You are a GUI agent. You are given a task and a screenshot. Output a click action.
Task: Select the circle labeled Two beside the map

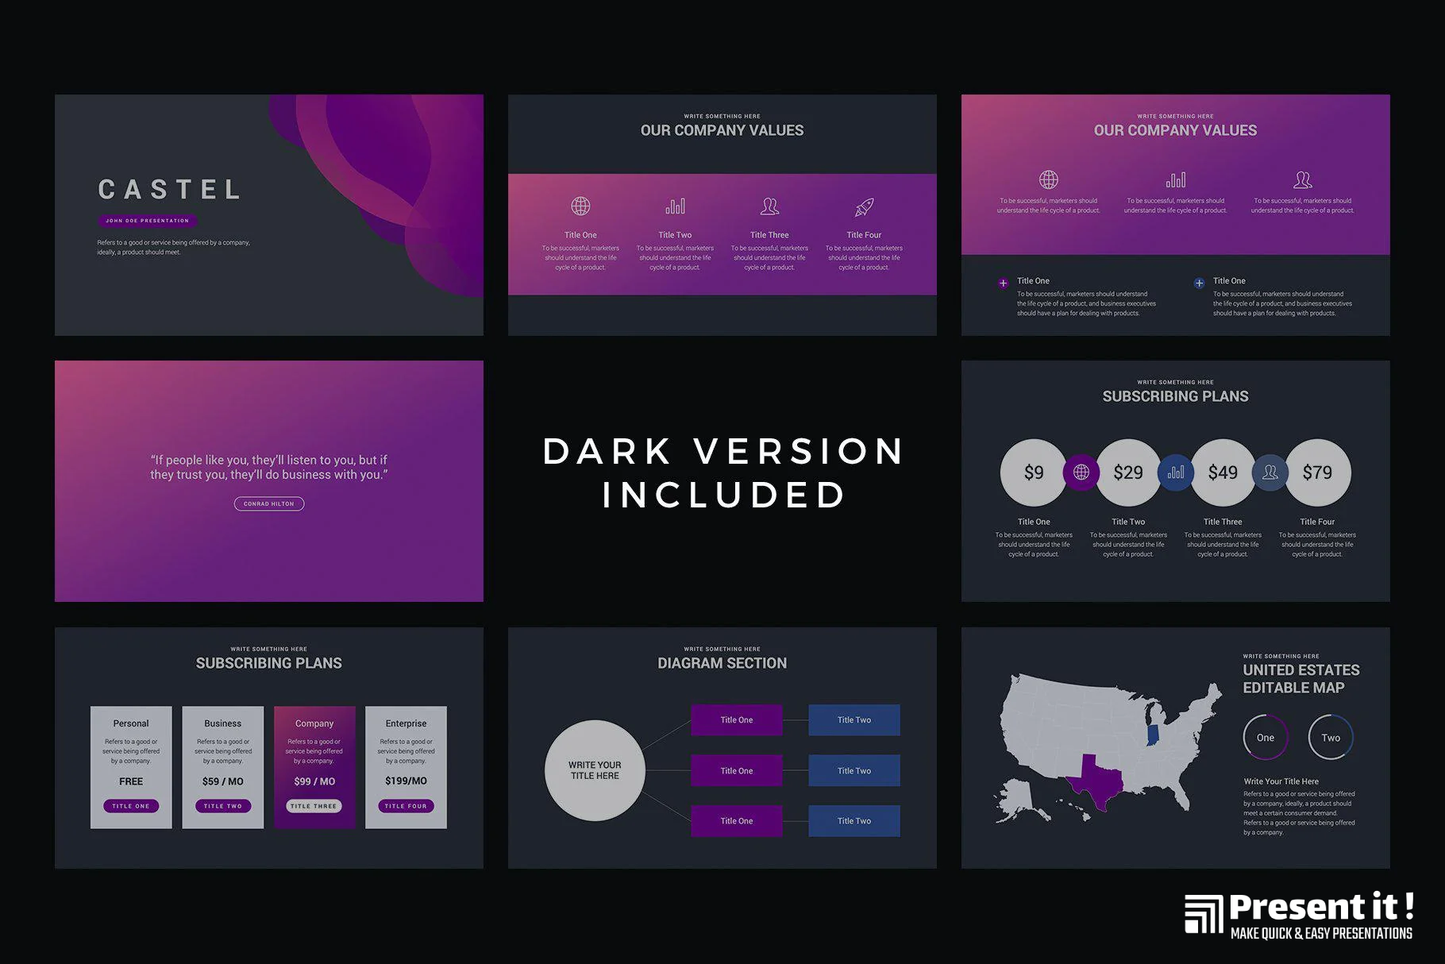[x=1330, y=738]
